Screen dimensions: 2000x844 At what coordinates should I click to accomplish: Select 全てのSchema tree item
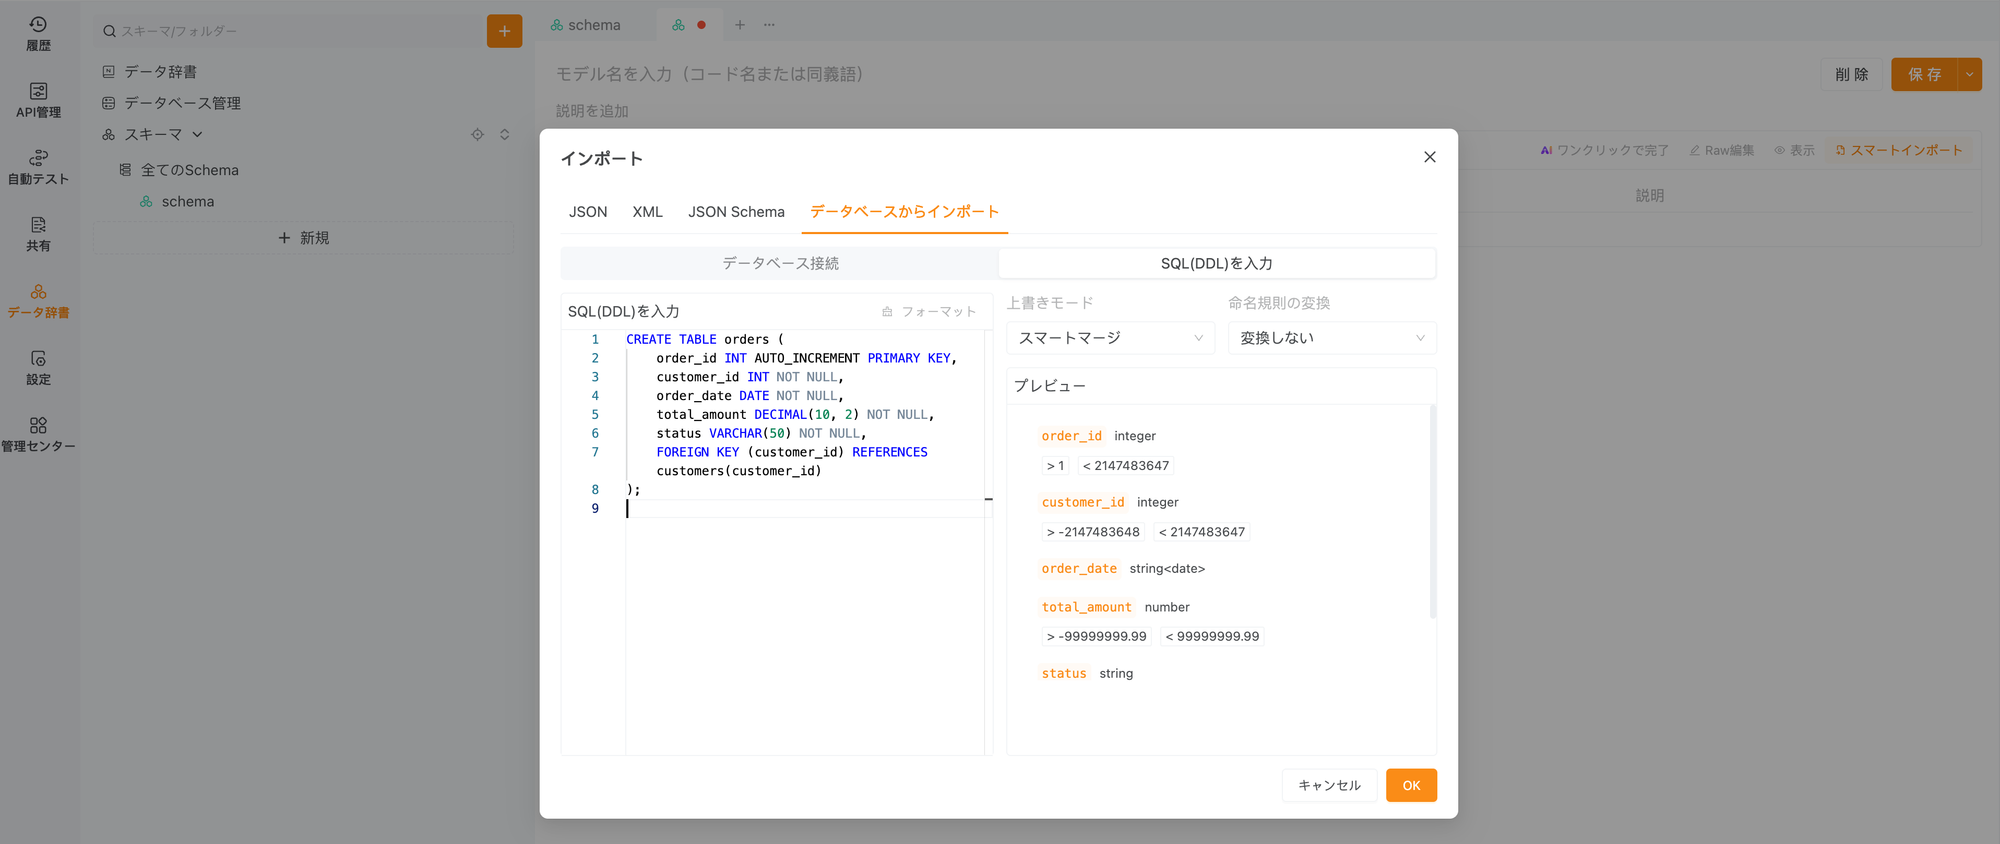pyautogui.click(x=189, y=170)
